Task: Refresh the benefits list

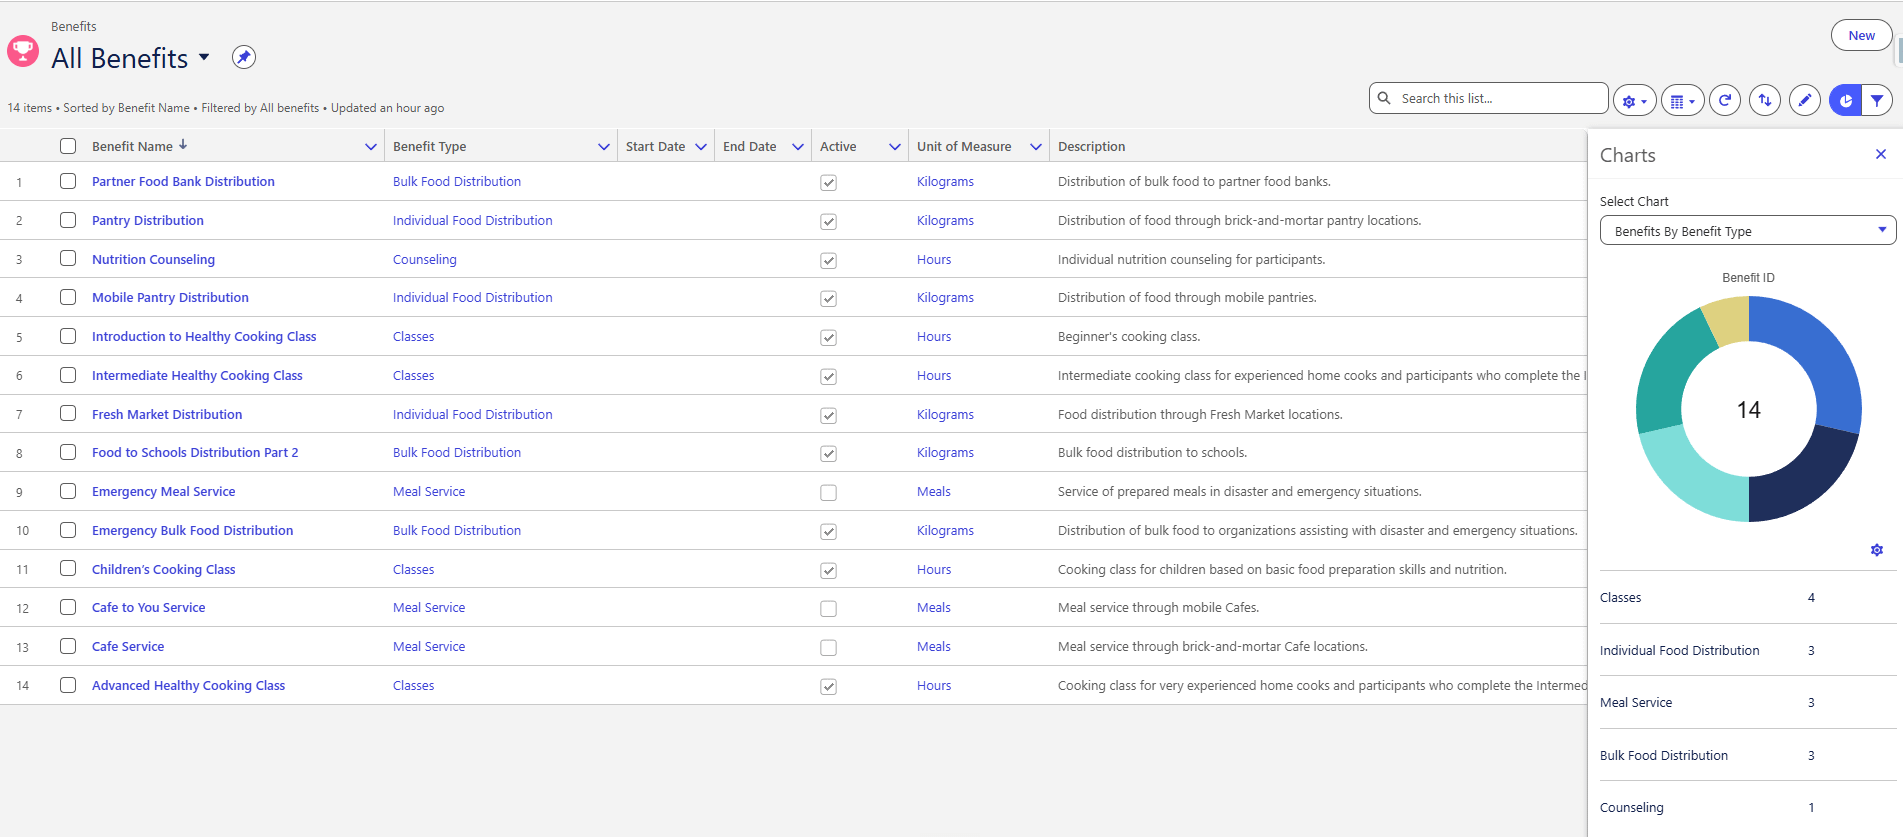Action: [x=1725, y=100]
